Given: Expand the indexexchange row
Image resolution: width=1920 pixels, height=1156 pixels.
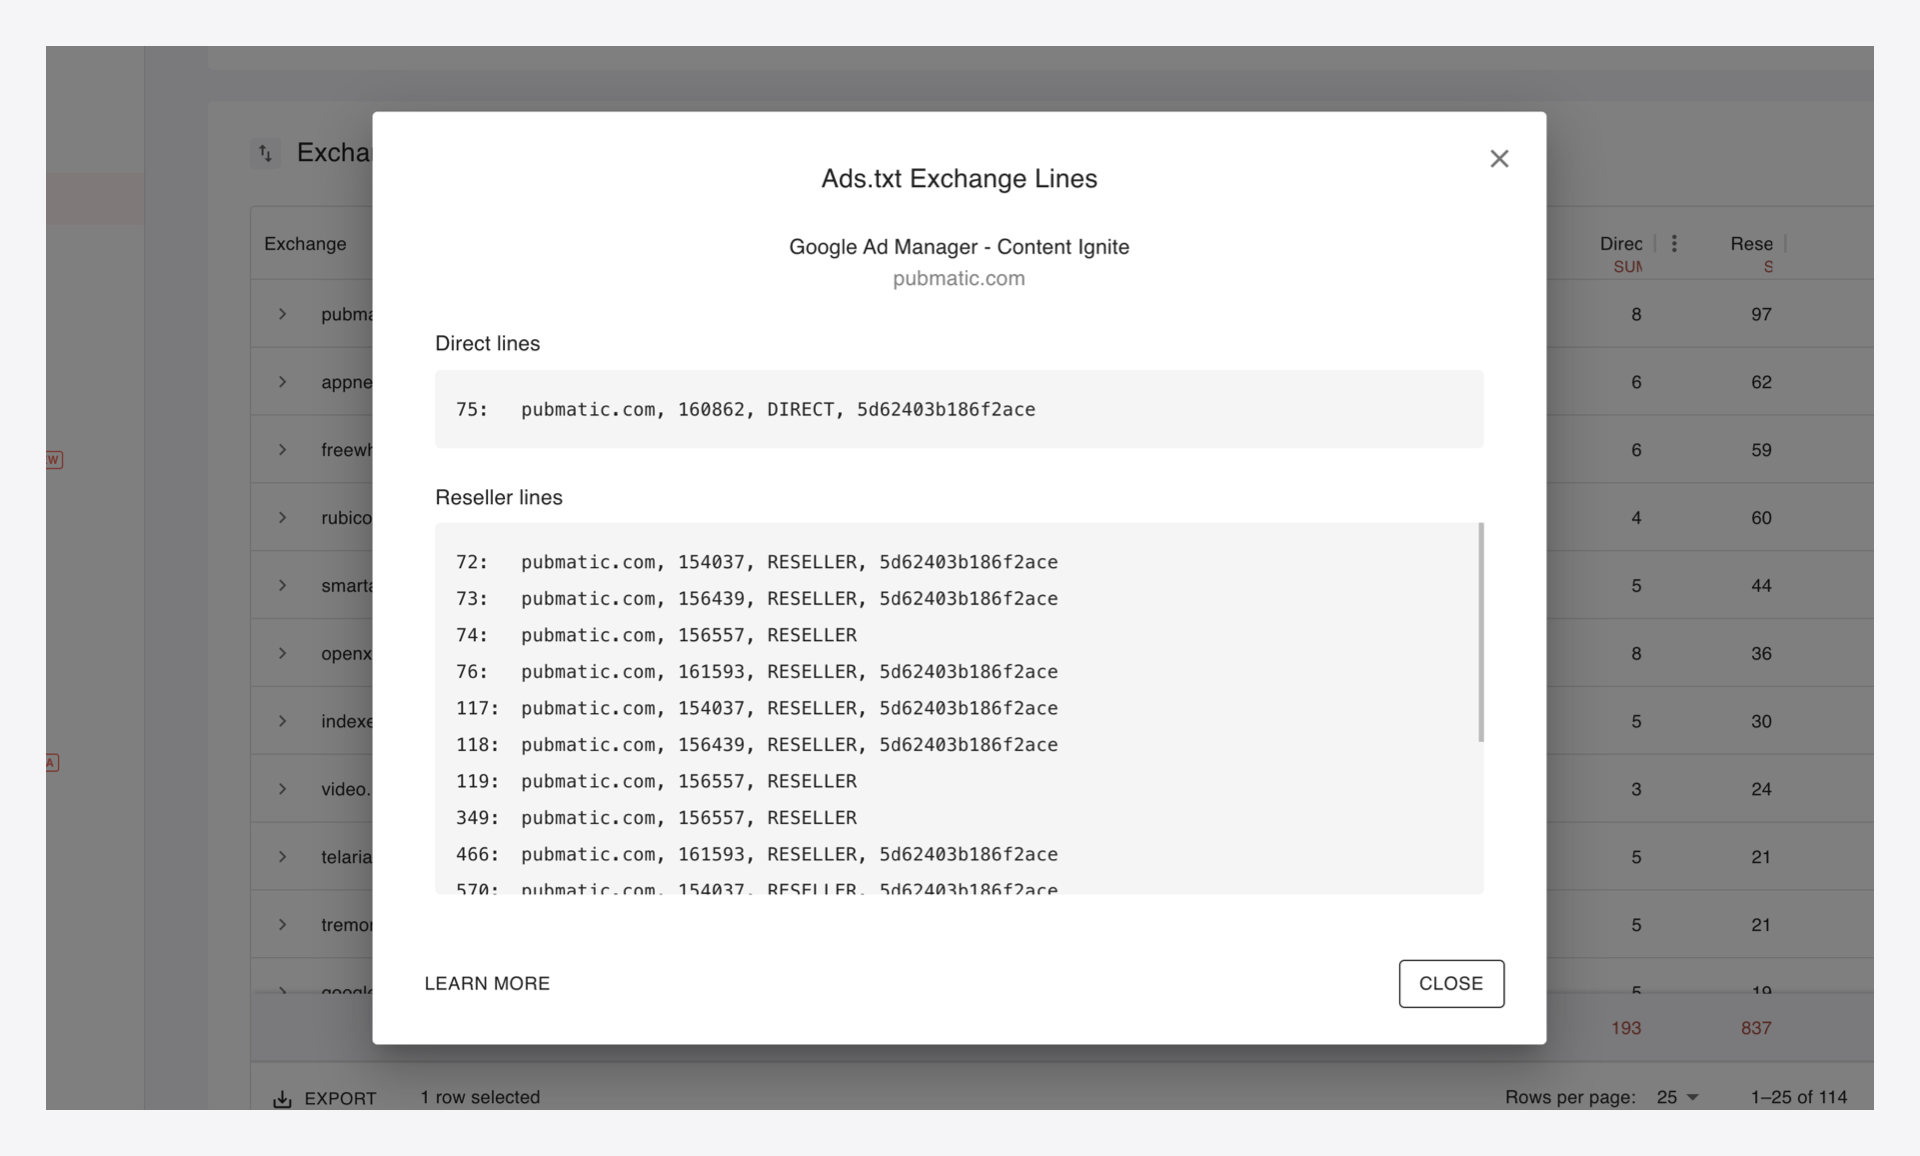Looking at the screenshot, I should pos(283,721).
